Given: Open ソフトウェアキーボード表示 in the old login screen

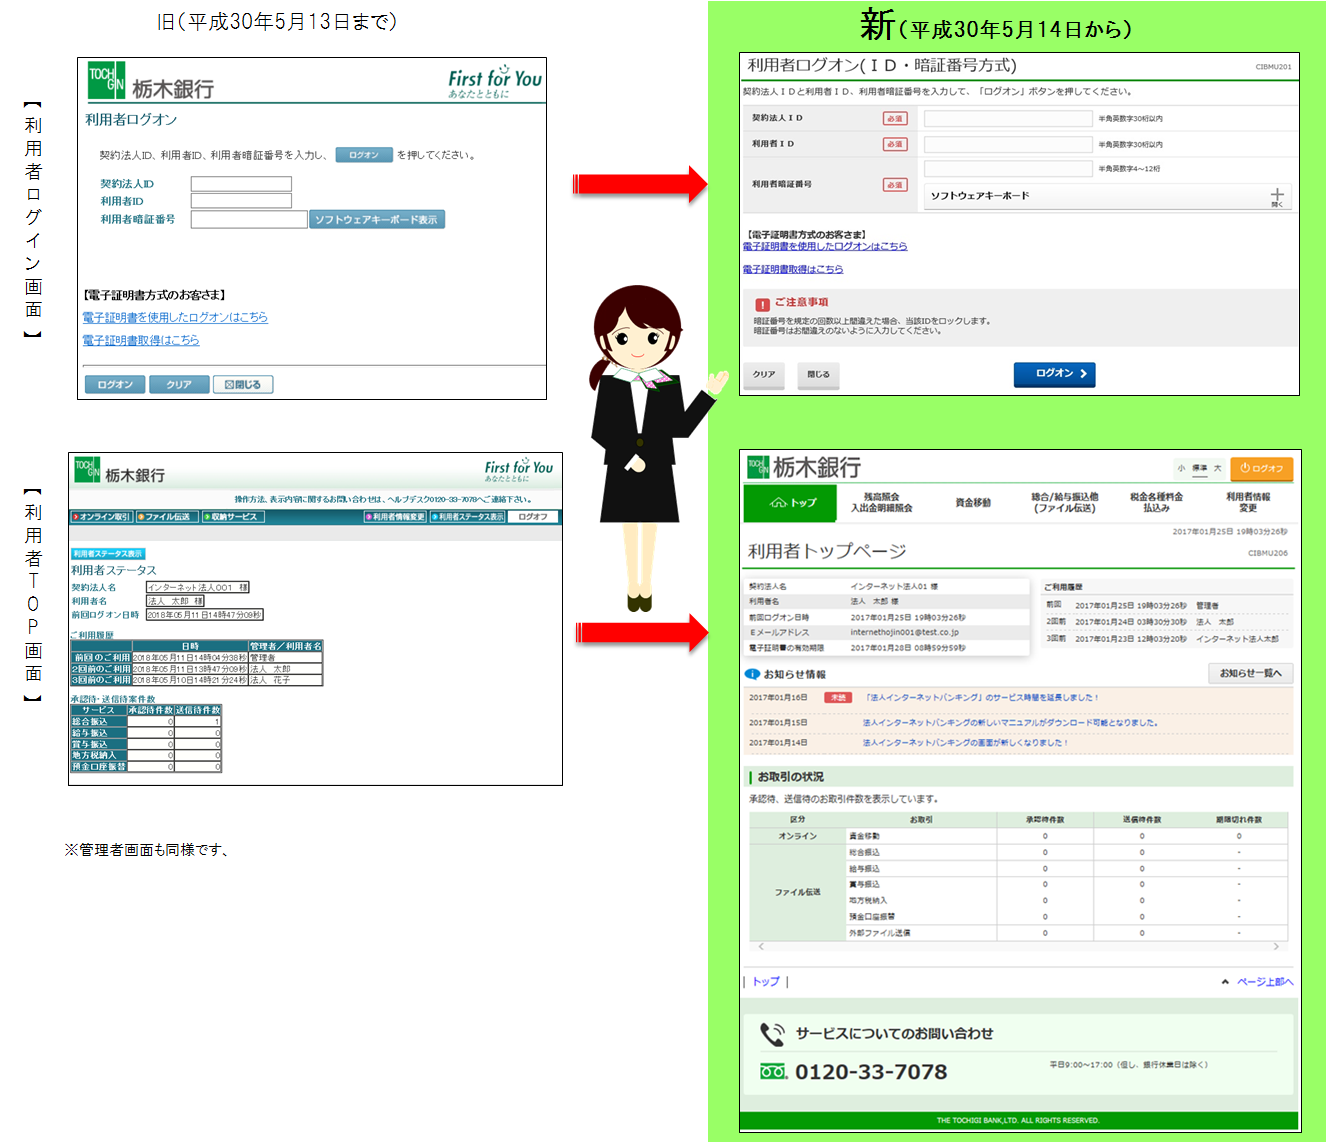Looking at the screenshot, I should pyautogui.click(x=377, y=220).
